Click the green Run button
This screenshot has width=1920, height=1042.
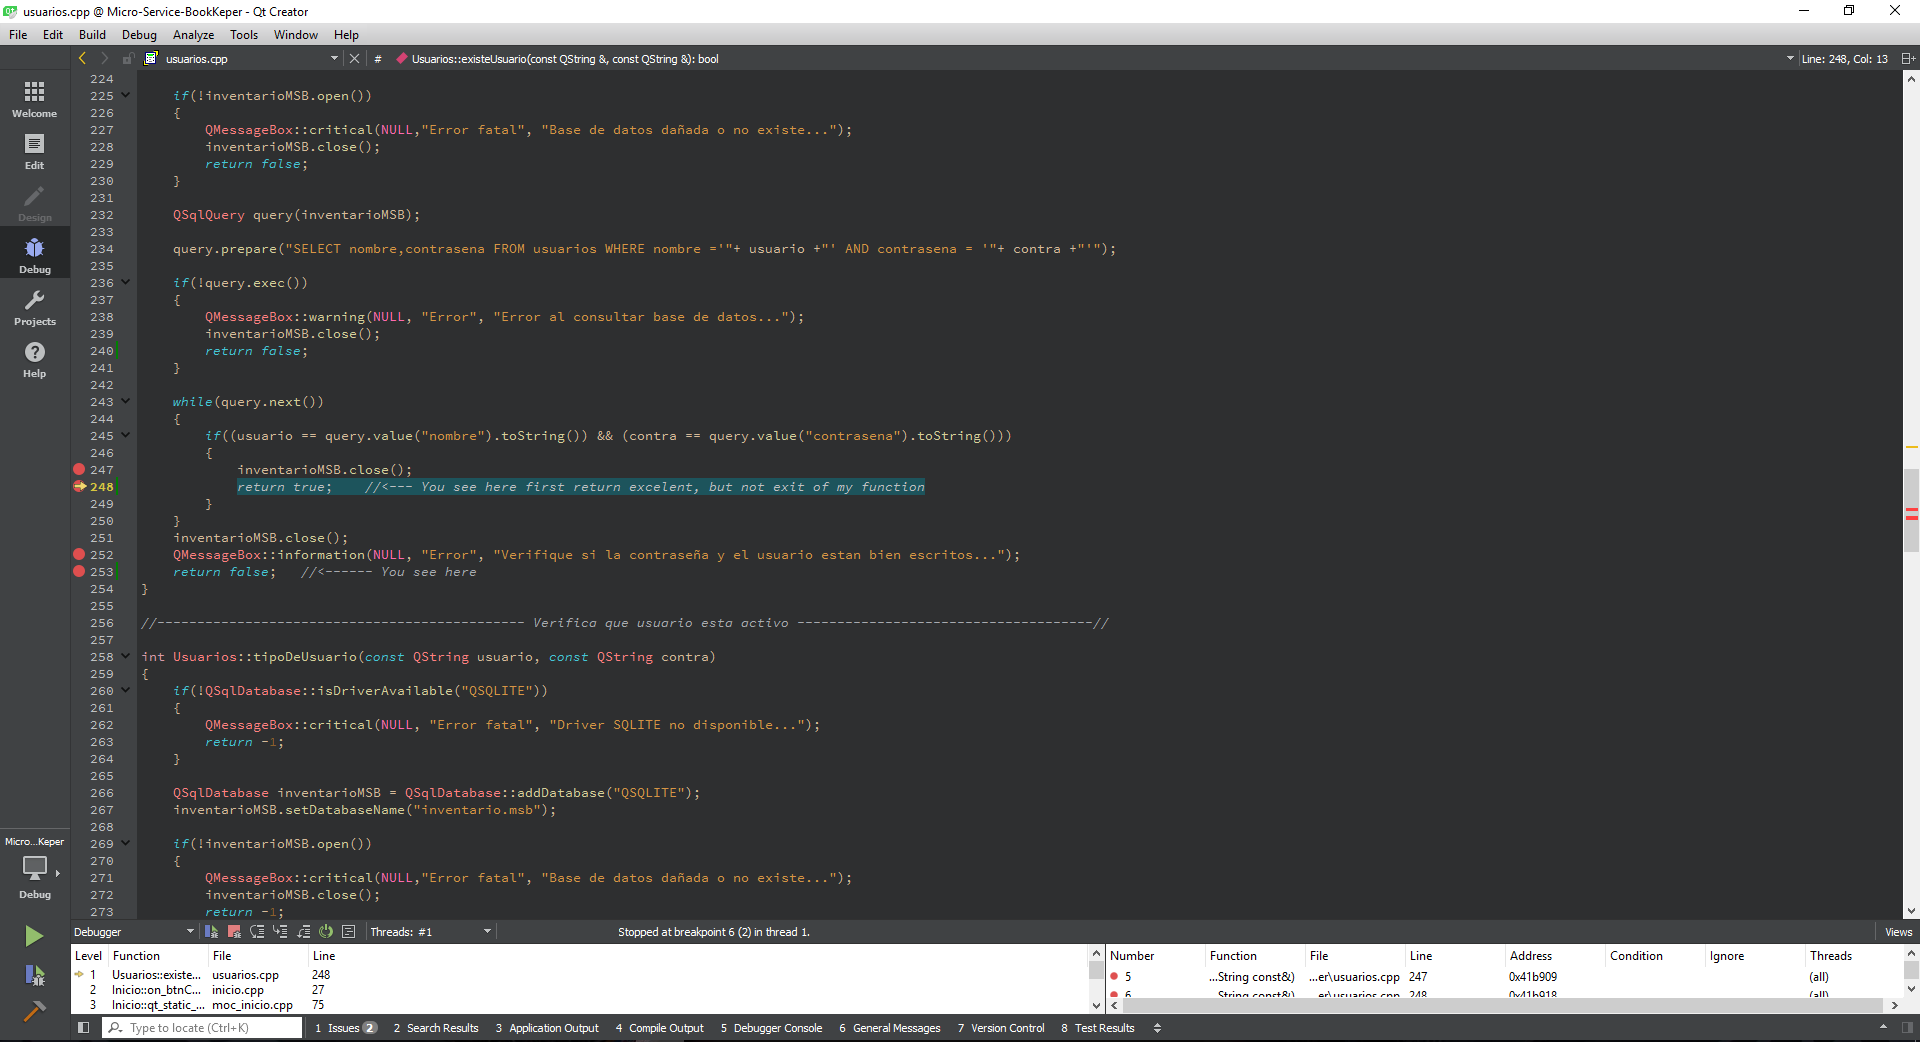click(x=34, y=935)
